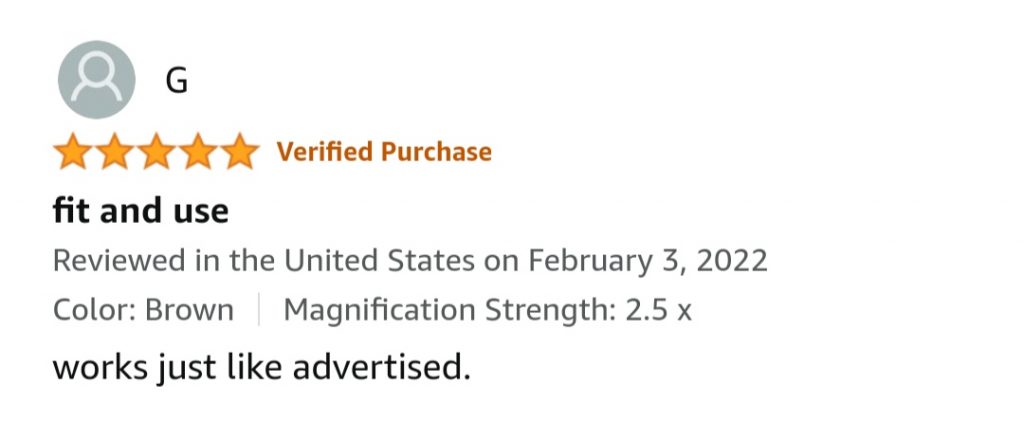Click the gray reviewer profile avatar
This screenshot has height=421, width=1024.
[x=97, y=80]
